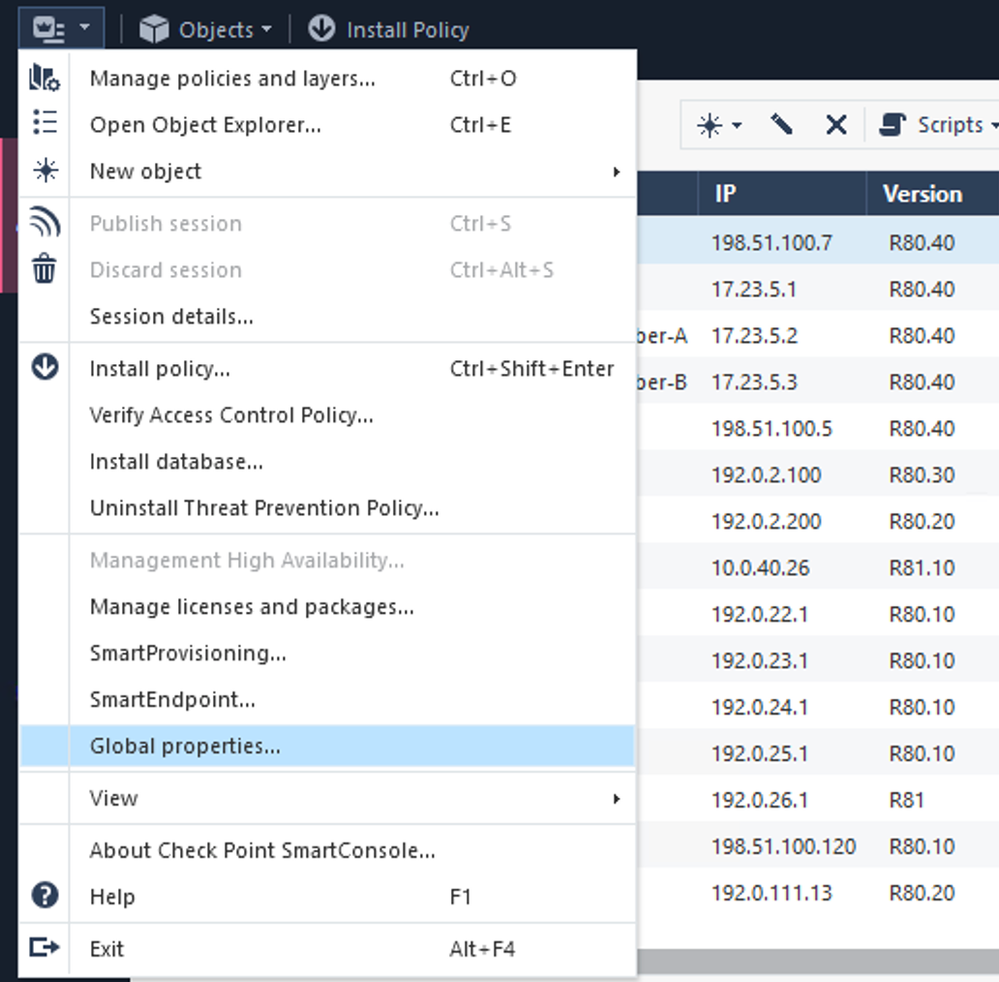999x982 pixels.
Task: Select Manage policies and layers menu entry
Action: tap(327, 78)
